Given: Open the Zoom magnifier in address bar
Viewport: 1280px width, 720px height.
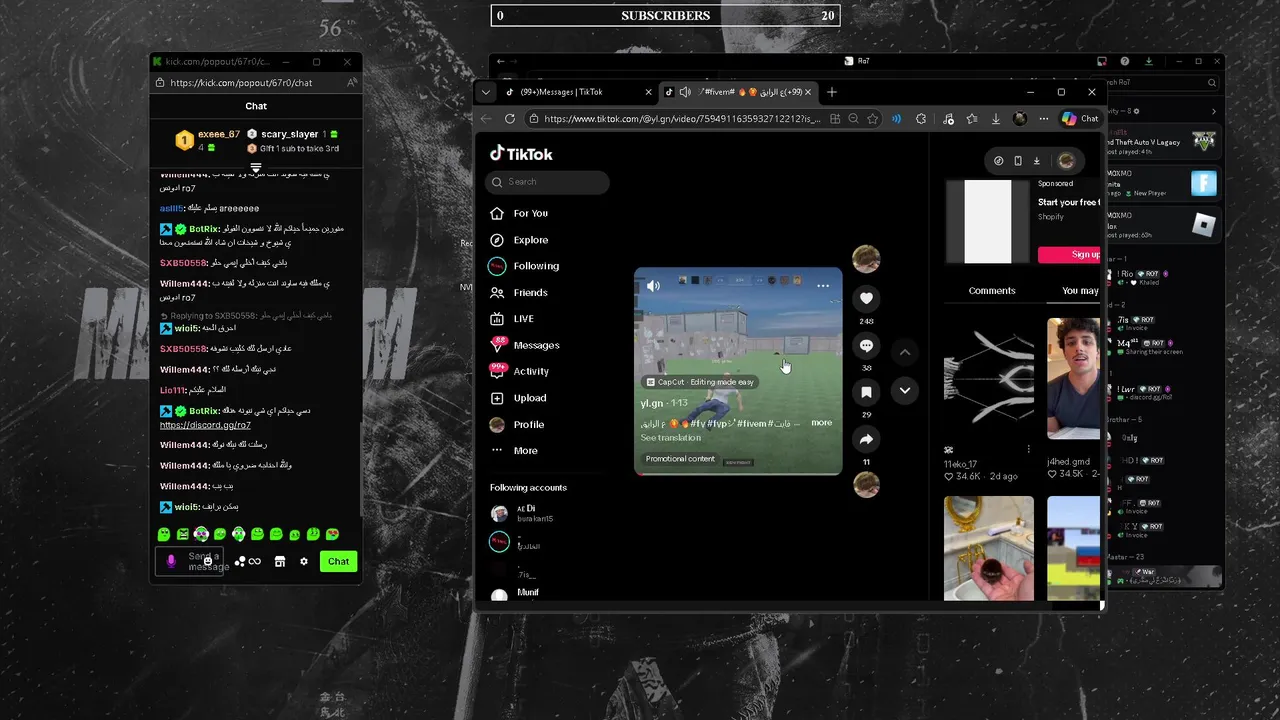Looking at the screenshot, I should pos(853,119).
